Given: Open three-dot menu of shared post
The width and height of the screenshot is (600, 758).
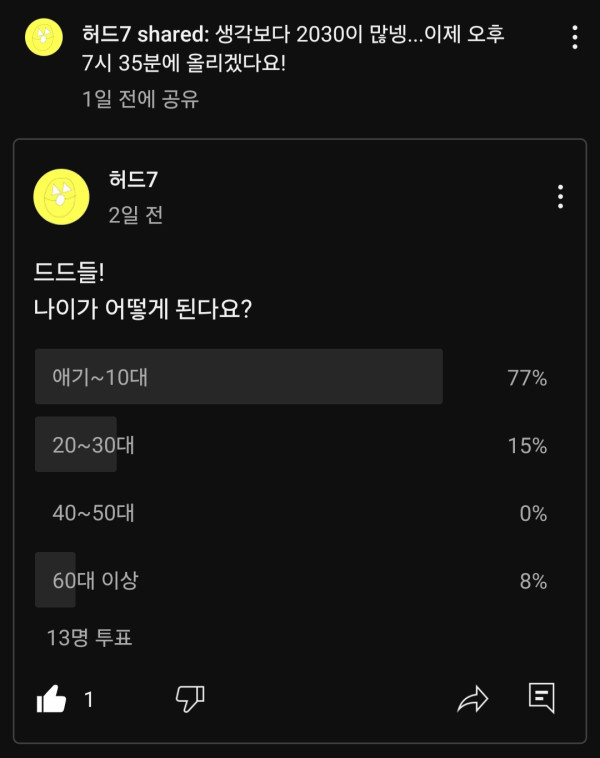Looking at the screenshot, I should click(574, 38).
